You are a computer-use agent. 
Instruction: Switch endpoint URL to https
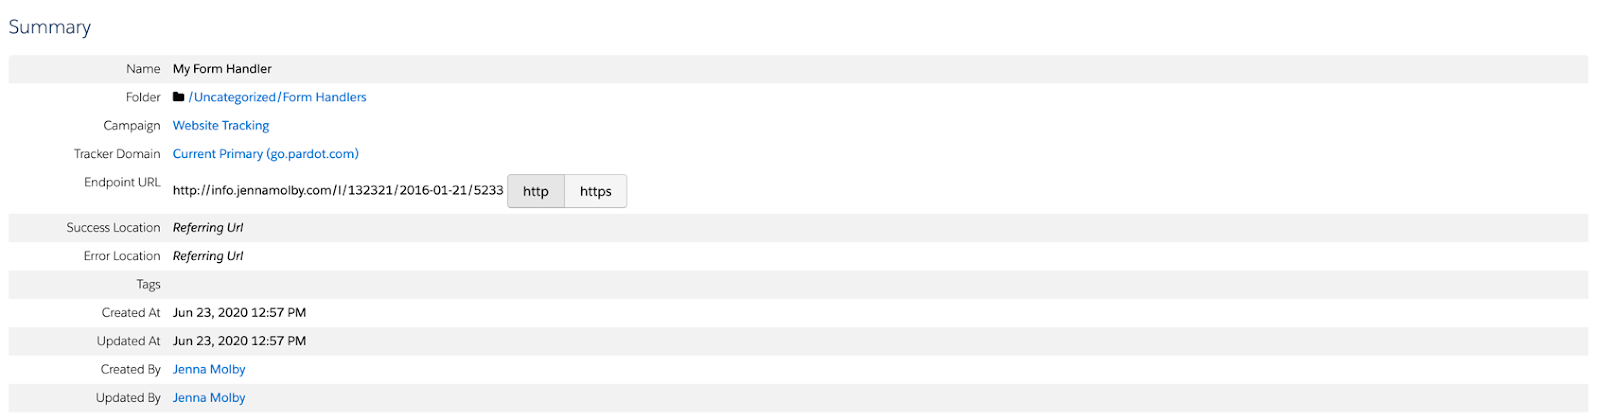click(x=596, y=191)
